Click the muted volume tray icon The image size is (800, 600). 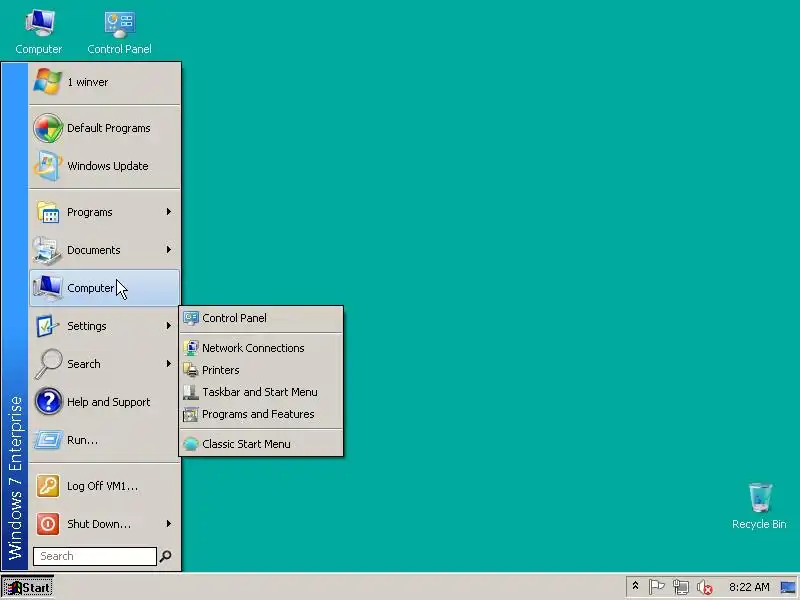click(x=705, y=588)
